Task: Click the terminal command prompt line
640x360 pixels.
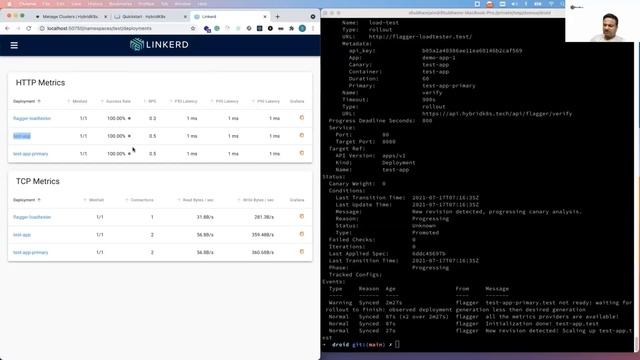Action: coord(361,344)
